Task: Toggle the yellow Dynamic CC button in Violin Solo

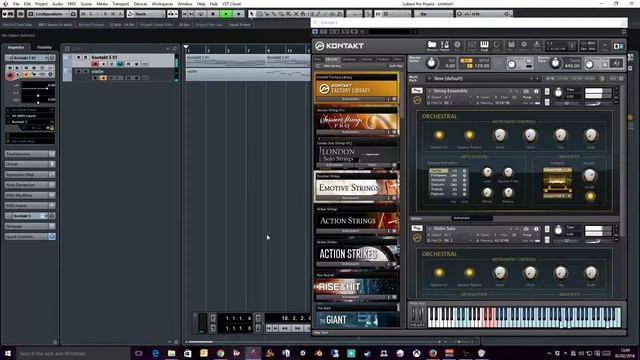Action: [439, 273]
